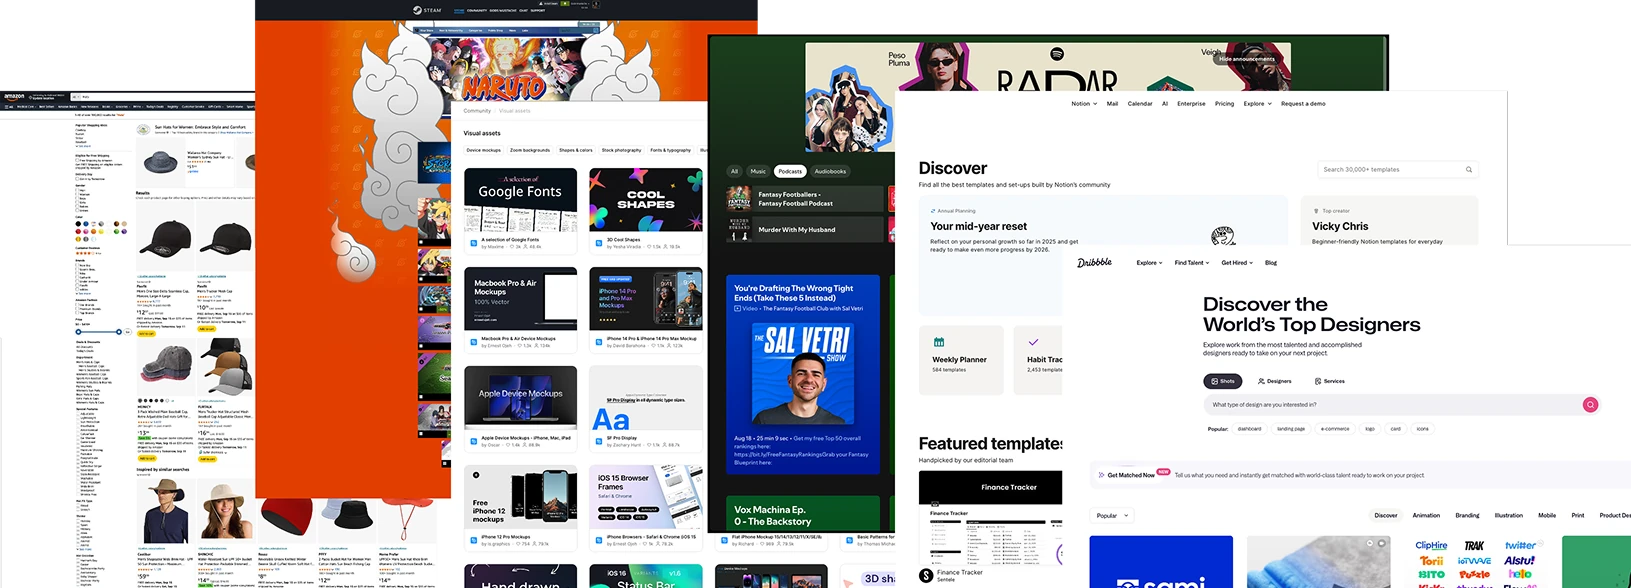Screen dimensions: 1631x588
Task: Click the Notion templates search box
Action: click(1398, 170)
